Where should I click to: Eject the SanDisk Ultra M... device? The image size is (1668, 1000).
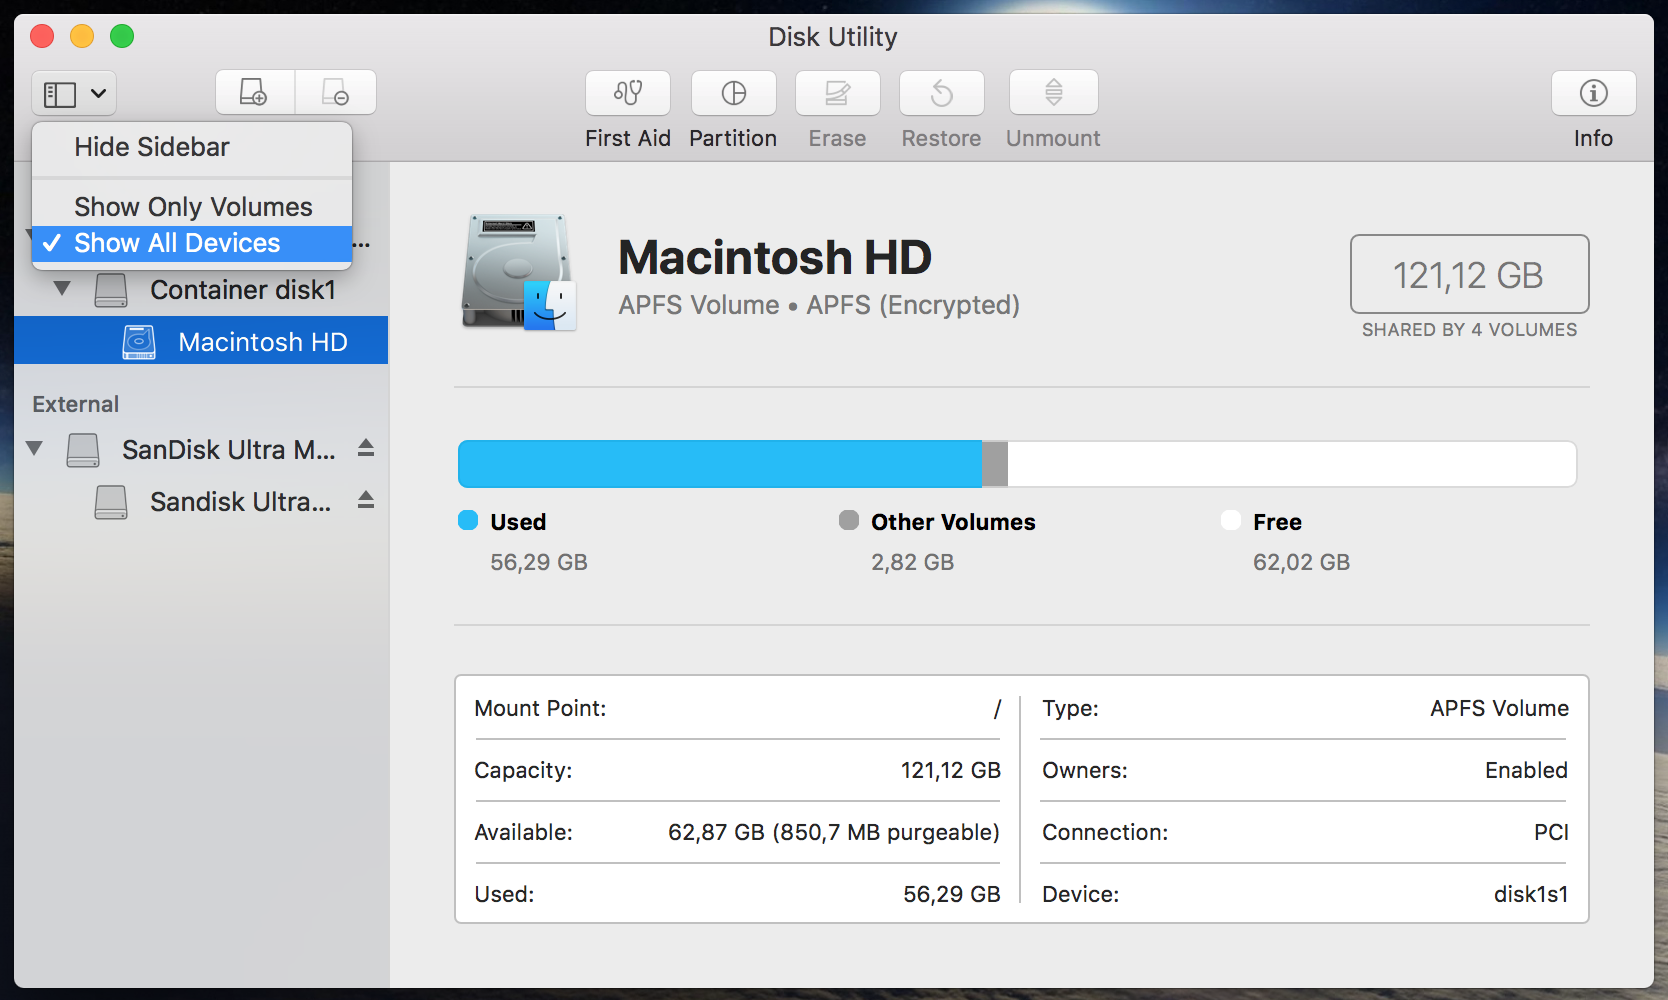366,448
